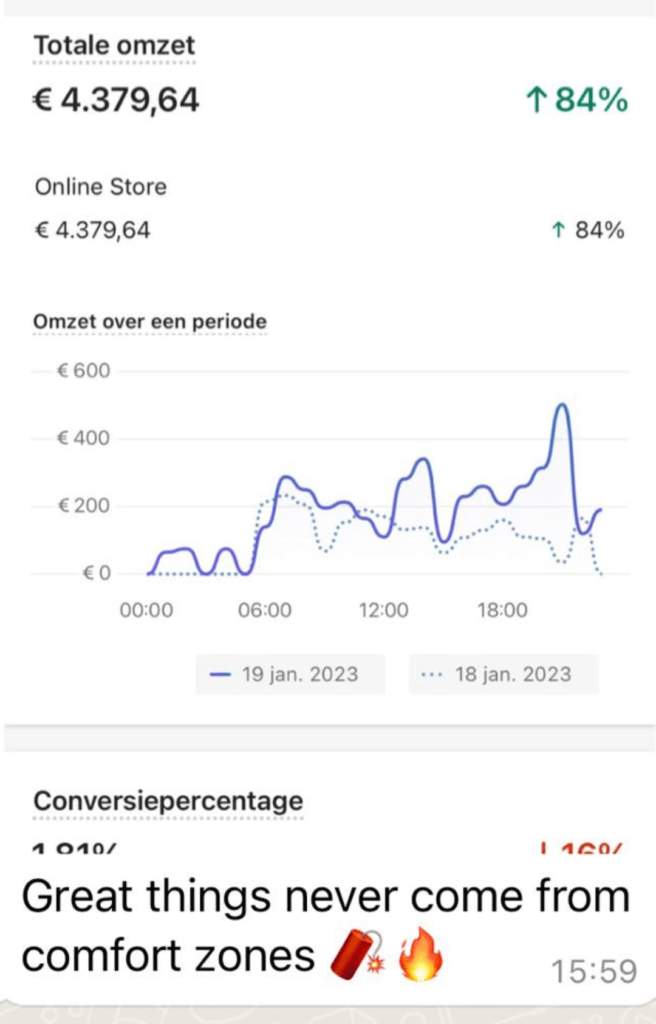Click the 15:59 message timestamp
The image size is (656, 1024).
tap(593, 971)
